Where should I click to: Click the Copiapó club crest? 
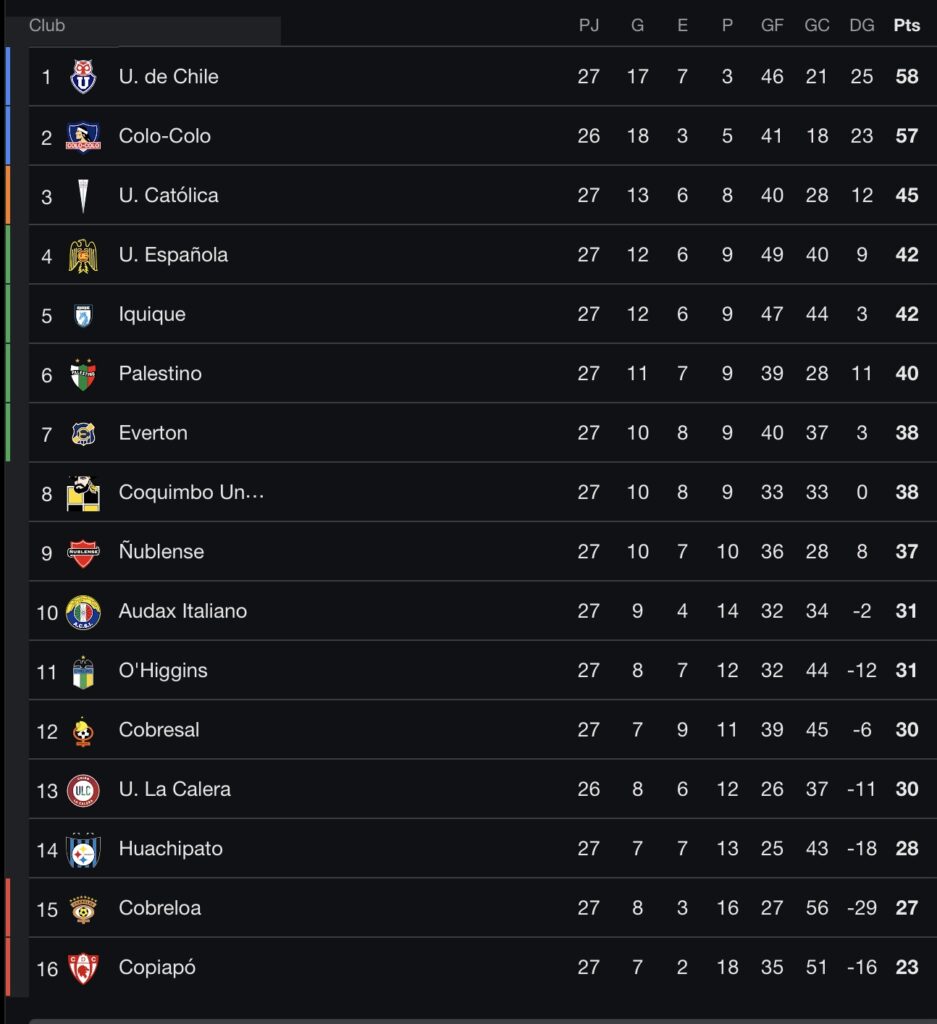click(x=83, y=968)
